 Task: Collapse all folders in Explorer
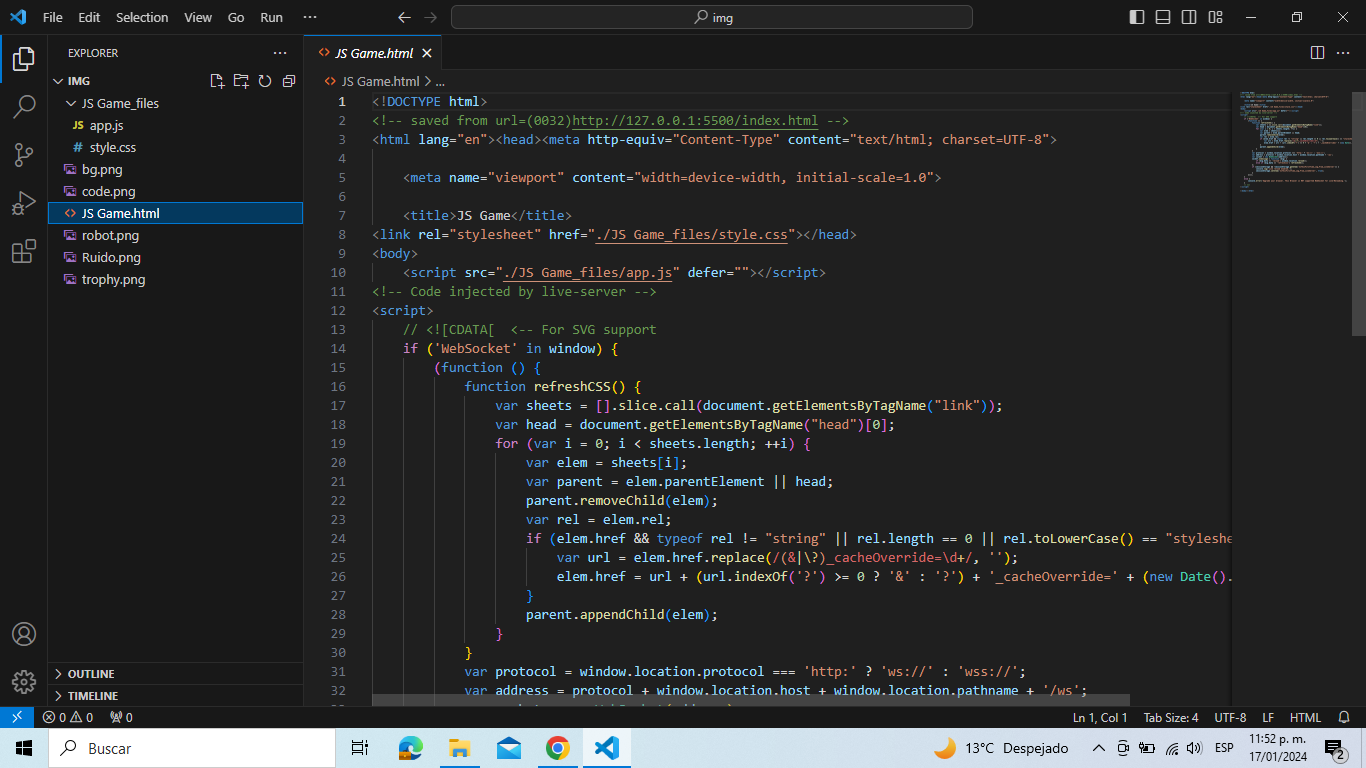click(x=289, y=81)
